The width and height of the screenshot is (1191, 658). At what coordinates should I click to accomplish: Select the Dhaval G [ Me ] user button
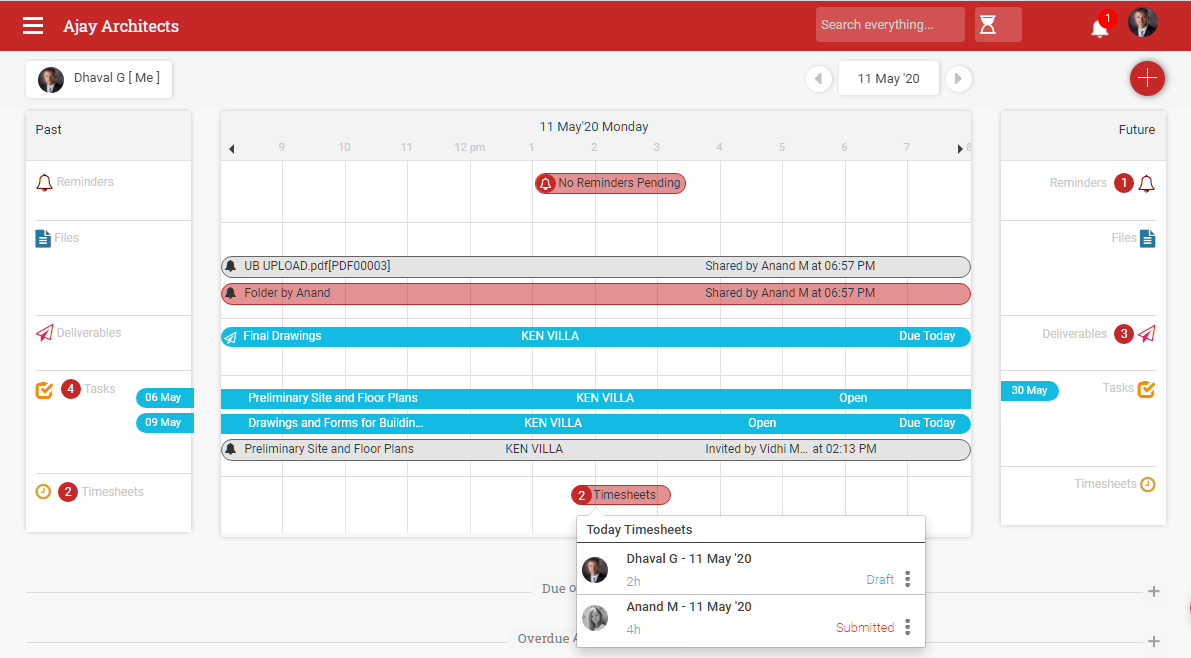(99, 79)
